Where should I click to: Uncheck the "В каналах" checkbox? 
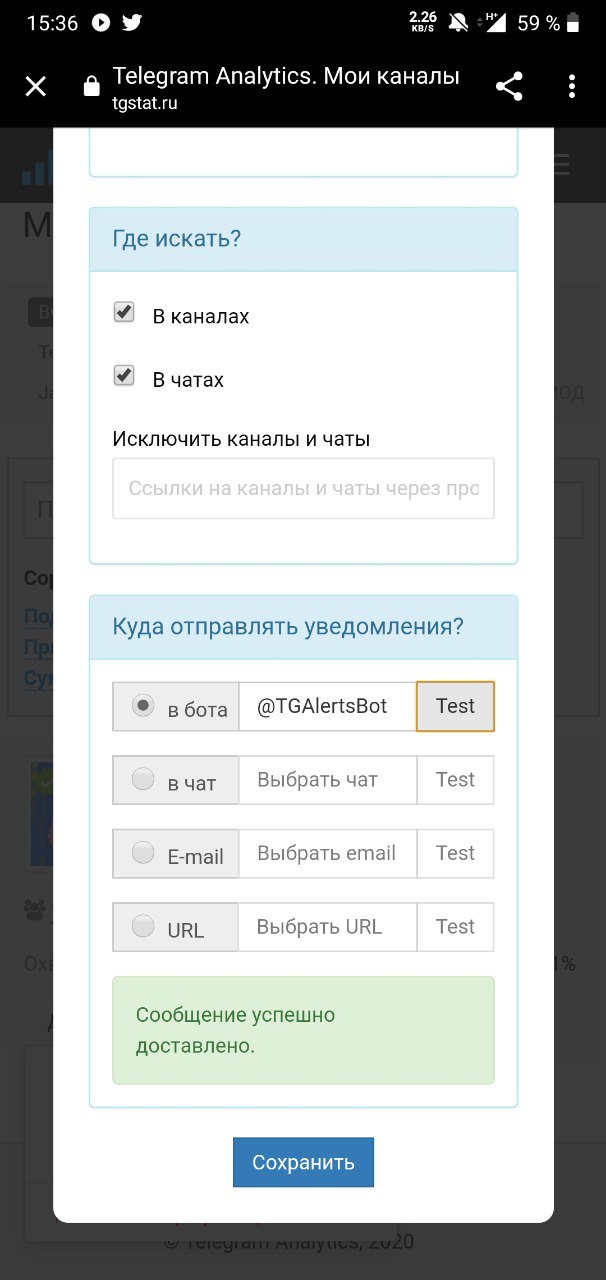tap(124, 312)
